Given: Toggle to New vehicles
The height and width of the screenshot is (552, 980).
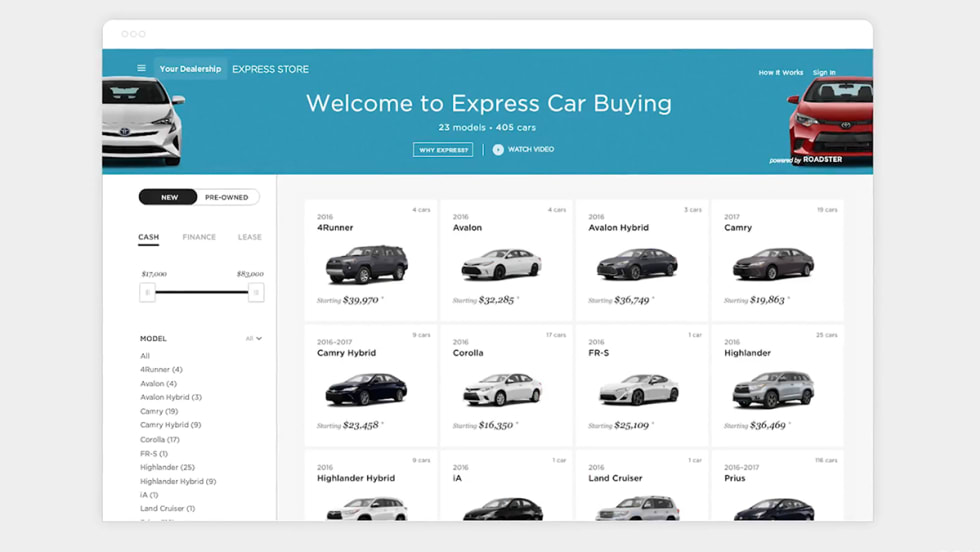Looking at the screenshot, I should click(x=169, y=197).
